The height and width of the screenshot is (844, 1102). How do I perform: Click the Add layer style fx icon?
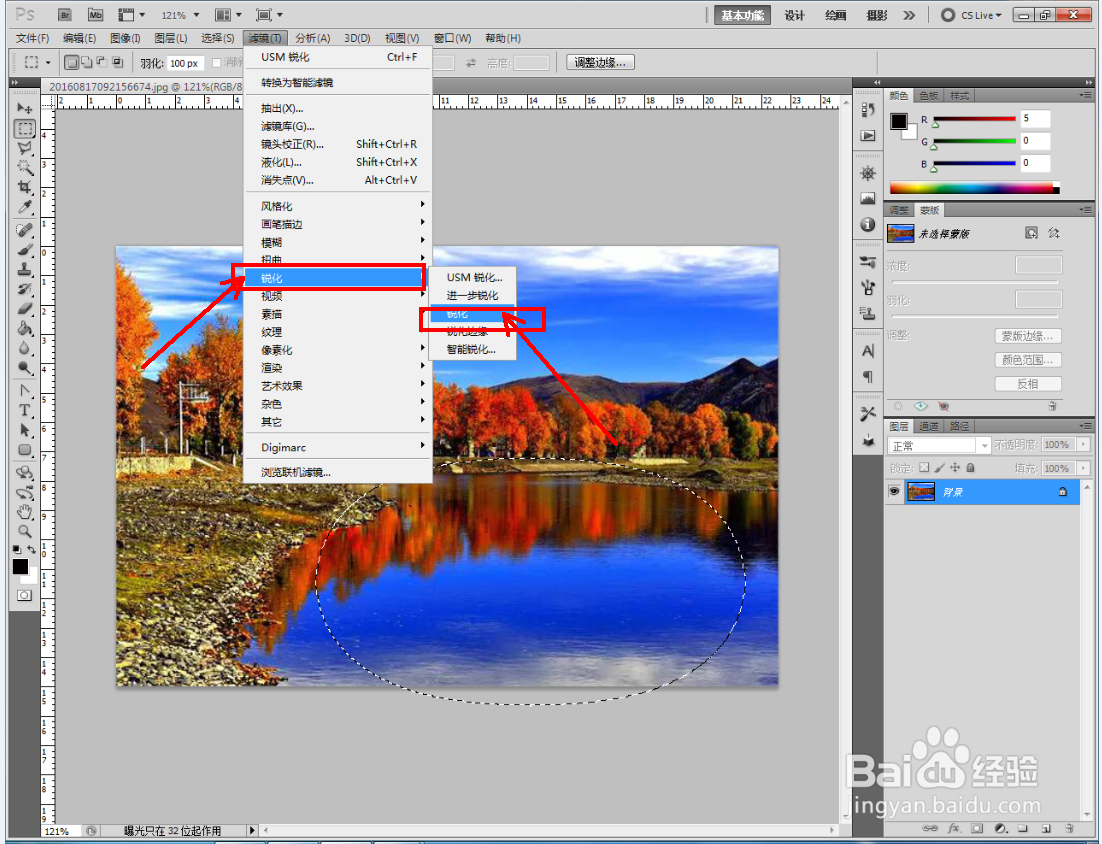[954, 828]
